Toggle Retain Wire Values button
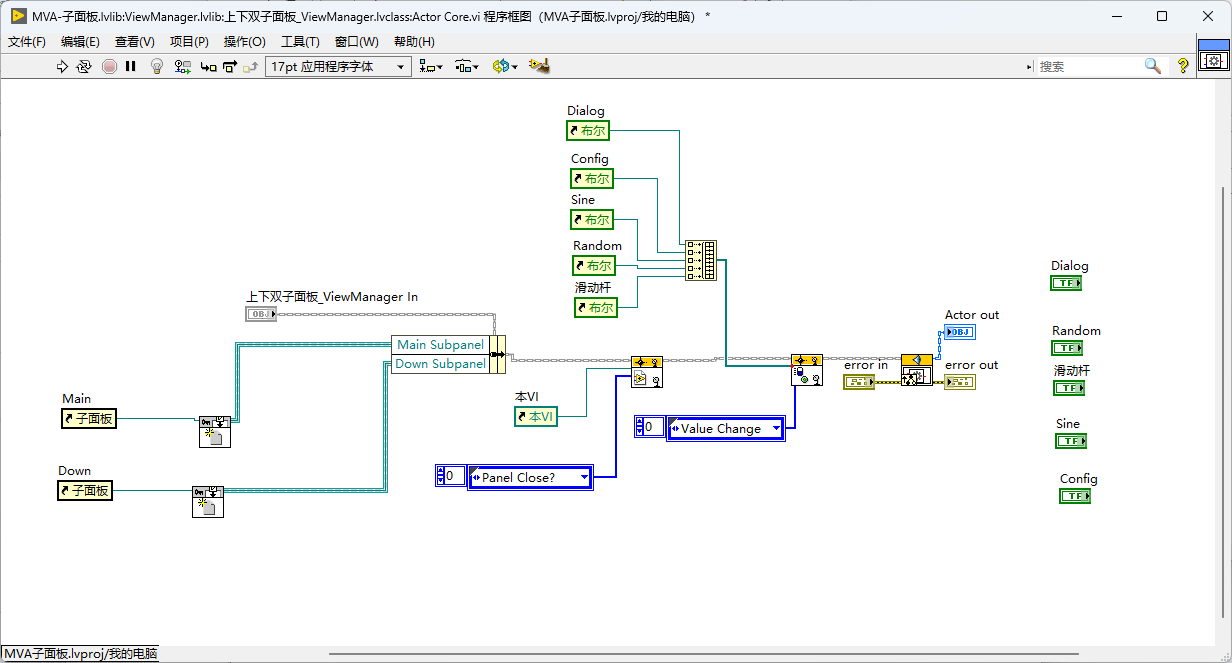The image size is (1232, 663). [183, 66]
